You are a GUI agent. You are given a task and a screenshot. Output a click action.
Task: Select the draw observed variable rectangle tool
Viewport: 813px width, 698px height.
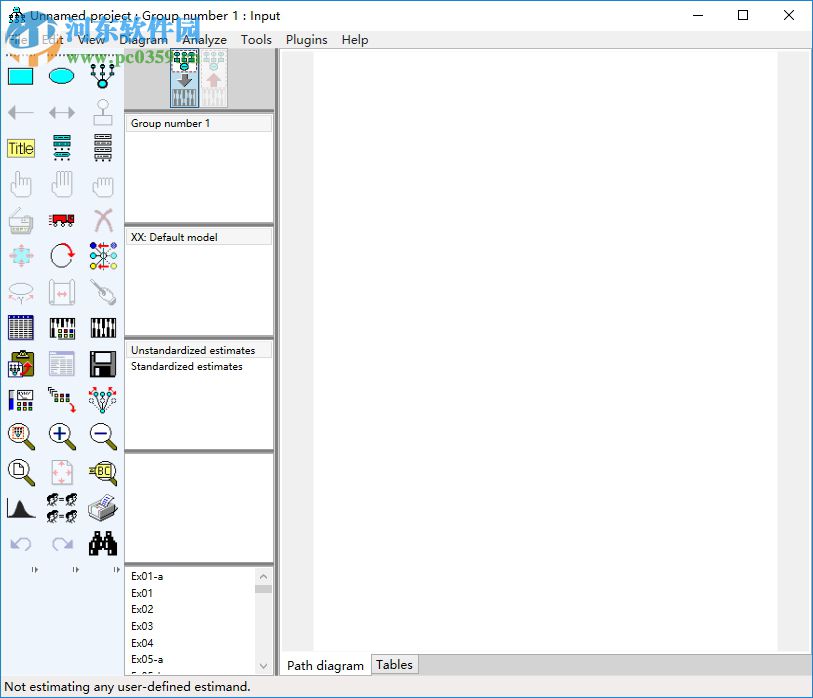tap(21, 76)
